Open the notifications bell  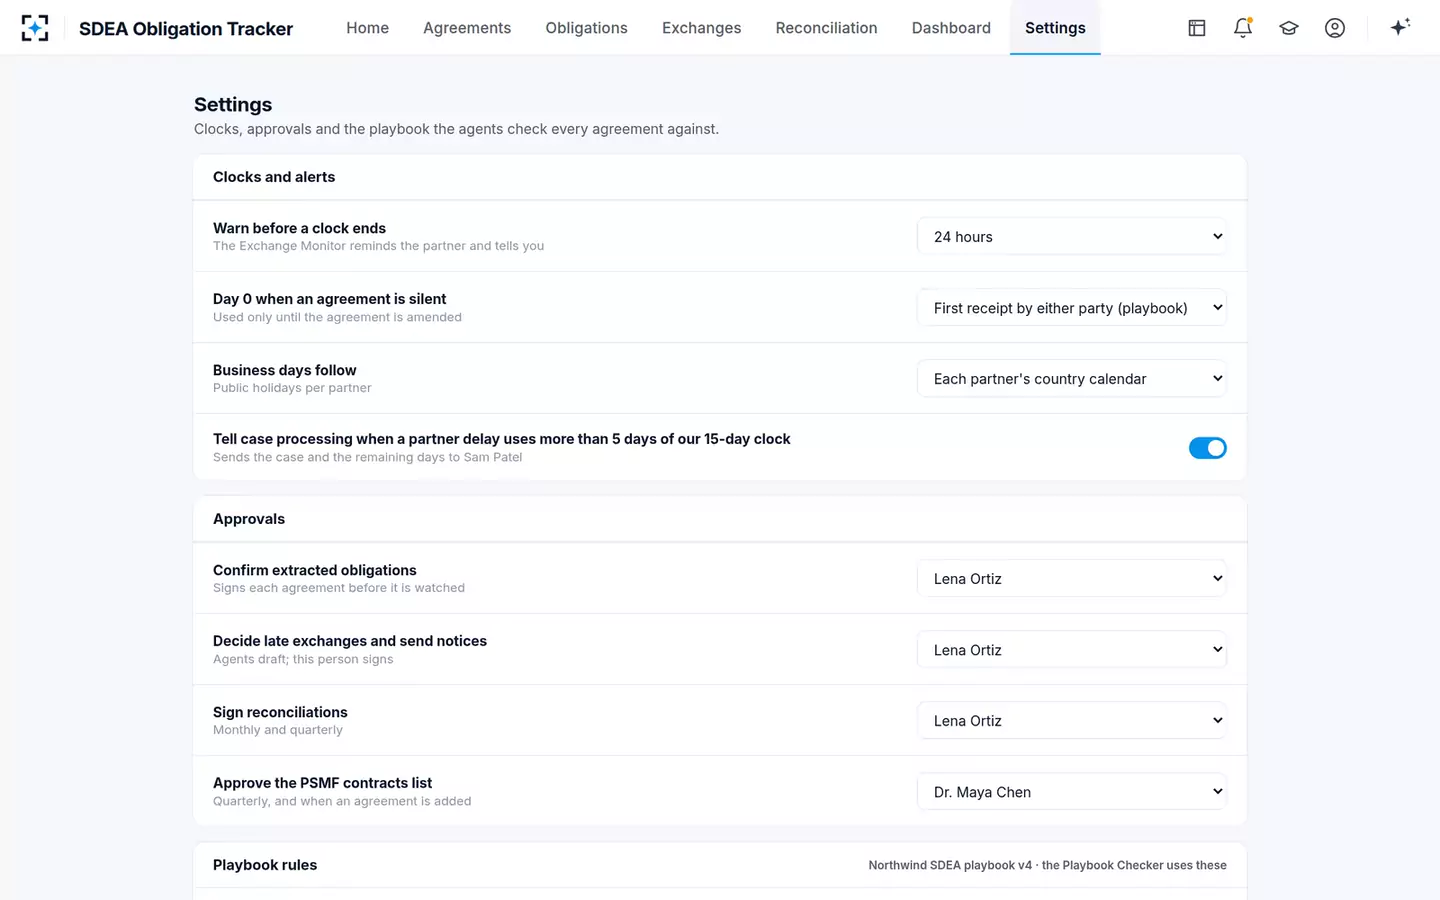click(x=1243, y=28)
